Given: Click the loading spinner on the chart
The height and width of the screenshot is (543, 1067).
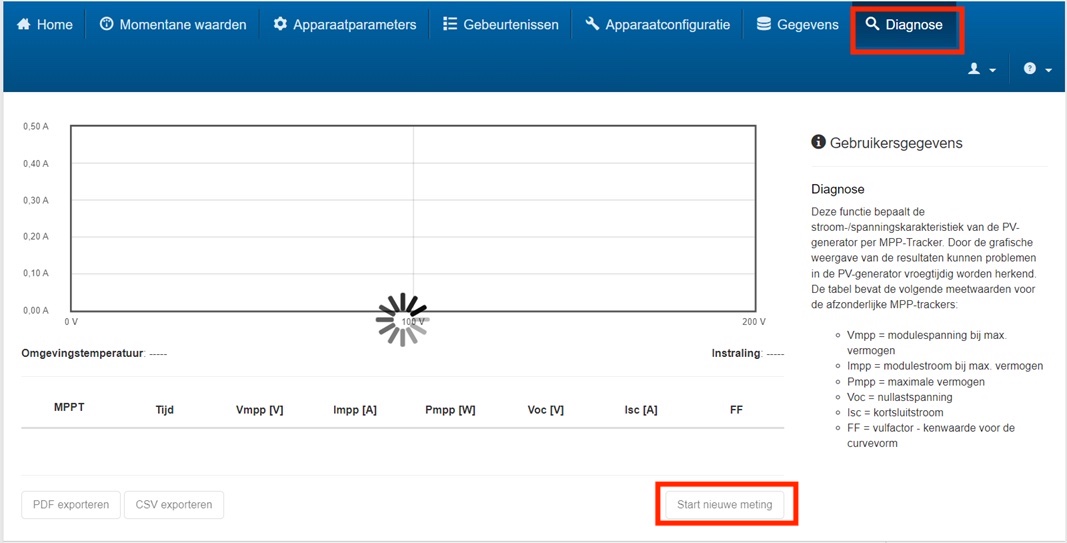Looking at the screenshot, I should pos(402,319).
